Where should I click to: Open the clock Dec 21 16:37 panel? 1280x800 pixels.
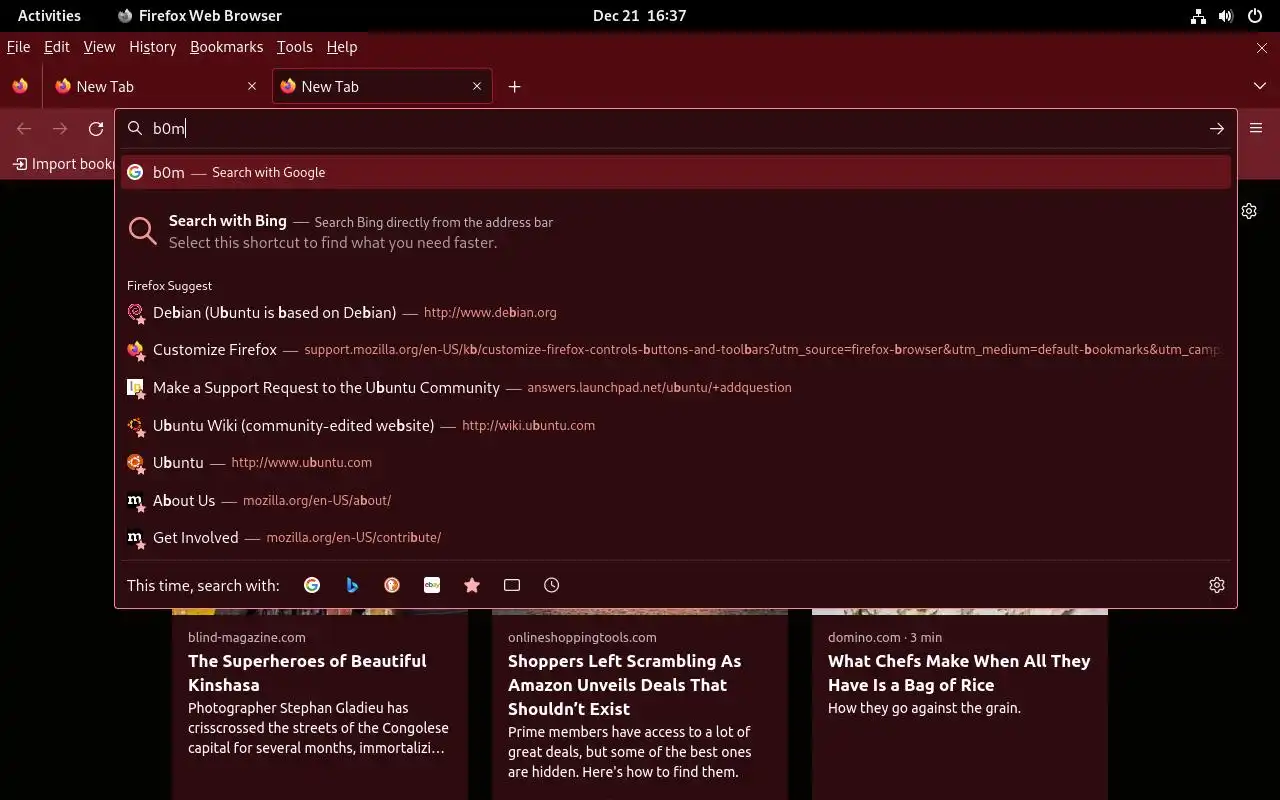(x=639, y=15)
